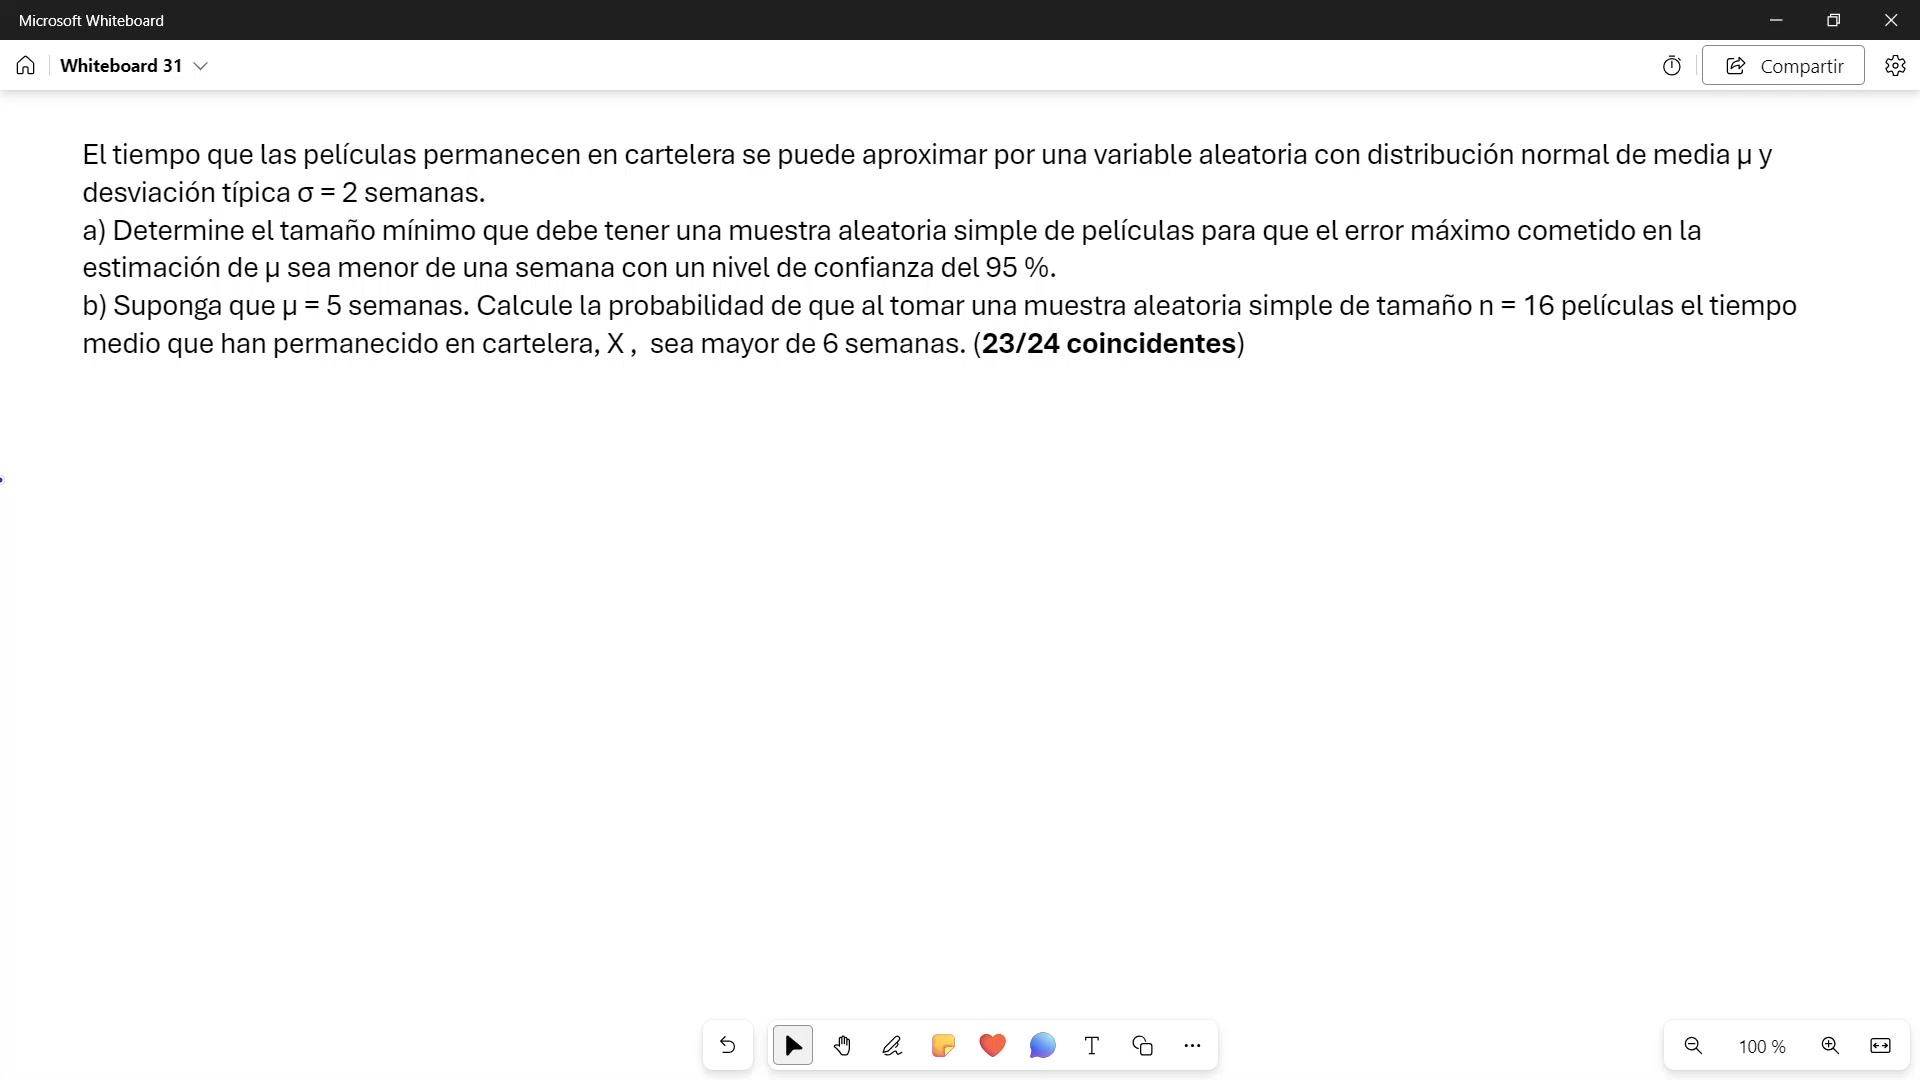Switch to the hand pan tool

(x=842, y=1045)
